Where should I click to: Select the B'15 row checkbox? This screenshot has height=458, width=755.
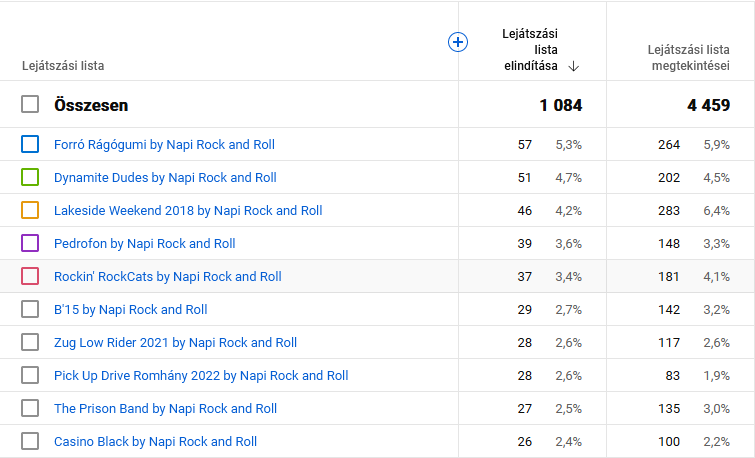pyautogui.click(x=30, y=309)
